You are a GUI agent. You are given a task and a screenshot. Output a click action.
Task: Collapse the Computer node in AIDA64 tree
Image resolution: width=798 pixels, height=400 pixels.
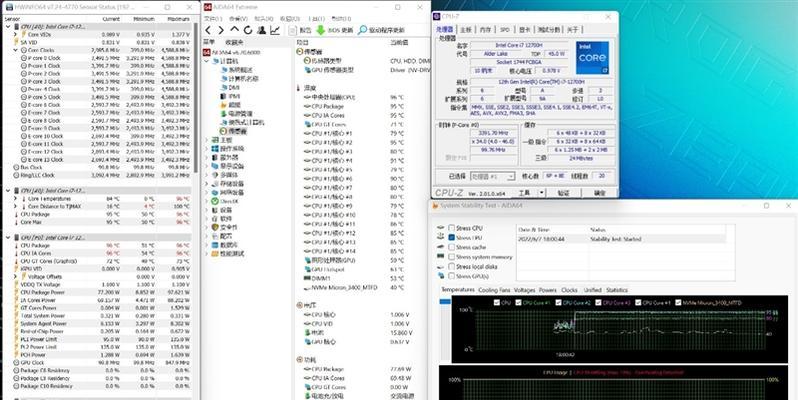(207, 61)
